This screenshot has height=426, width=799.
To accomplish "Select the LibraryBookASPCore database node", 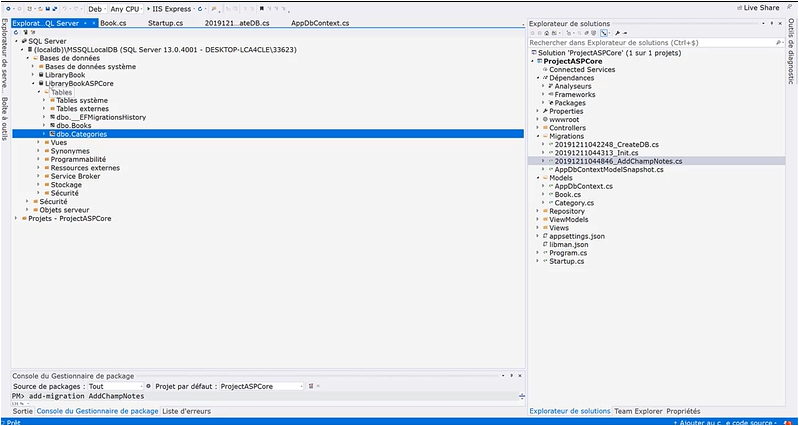I will (x=79, y=83).
